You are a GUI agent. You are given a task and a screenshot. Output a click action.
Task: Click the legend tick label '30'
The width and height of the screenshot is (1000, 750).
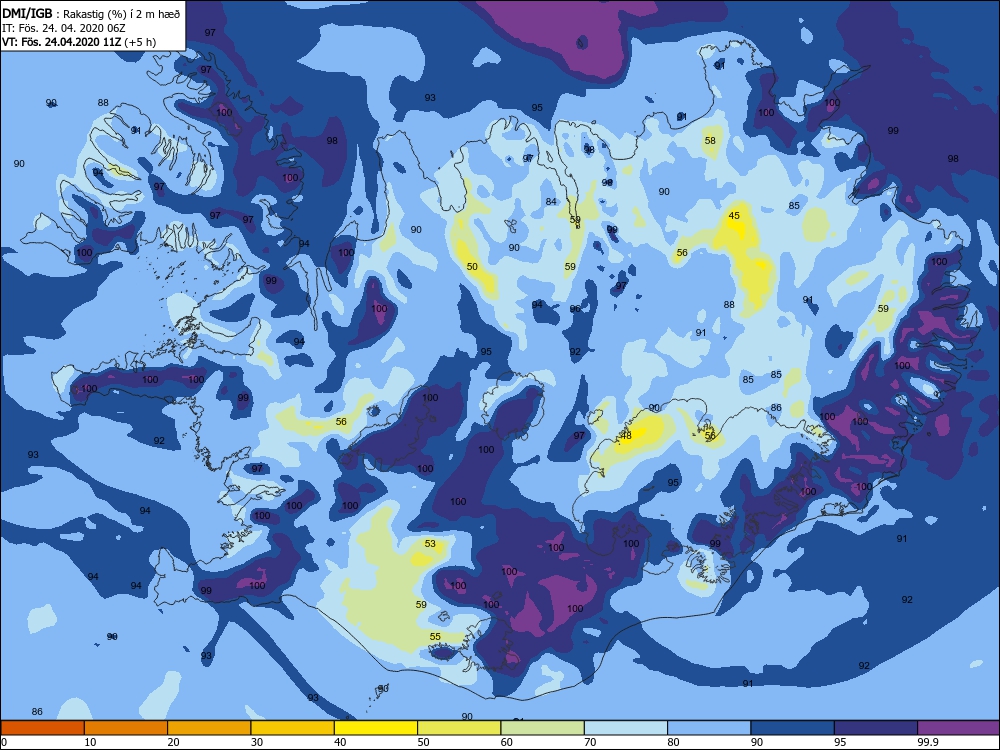point(257,742)
